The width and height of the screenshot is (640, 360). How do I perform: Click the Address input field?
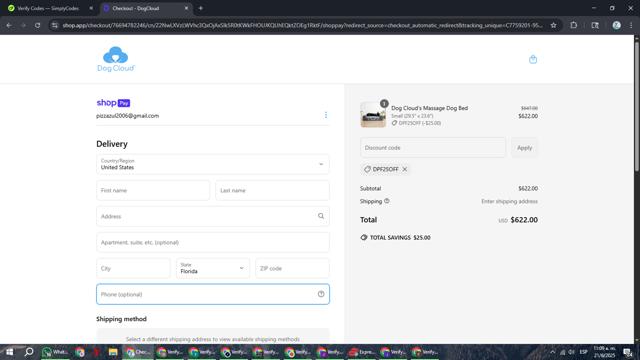pyautogui.click(x=213, y=216)
